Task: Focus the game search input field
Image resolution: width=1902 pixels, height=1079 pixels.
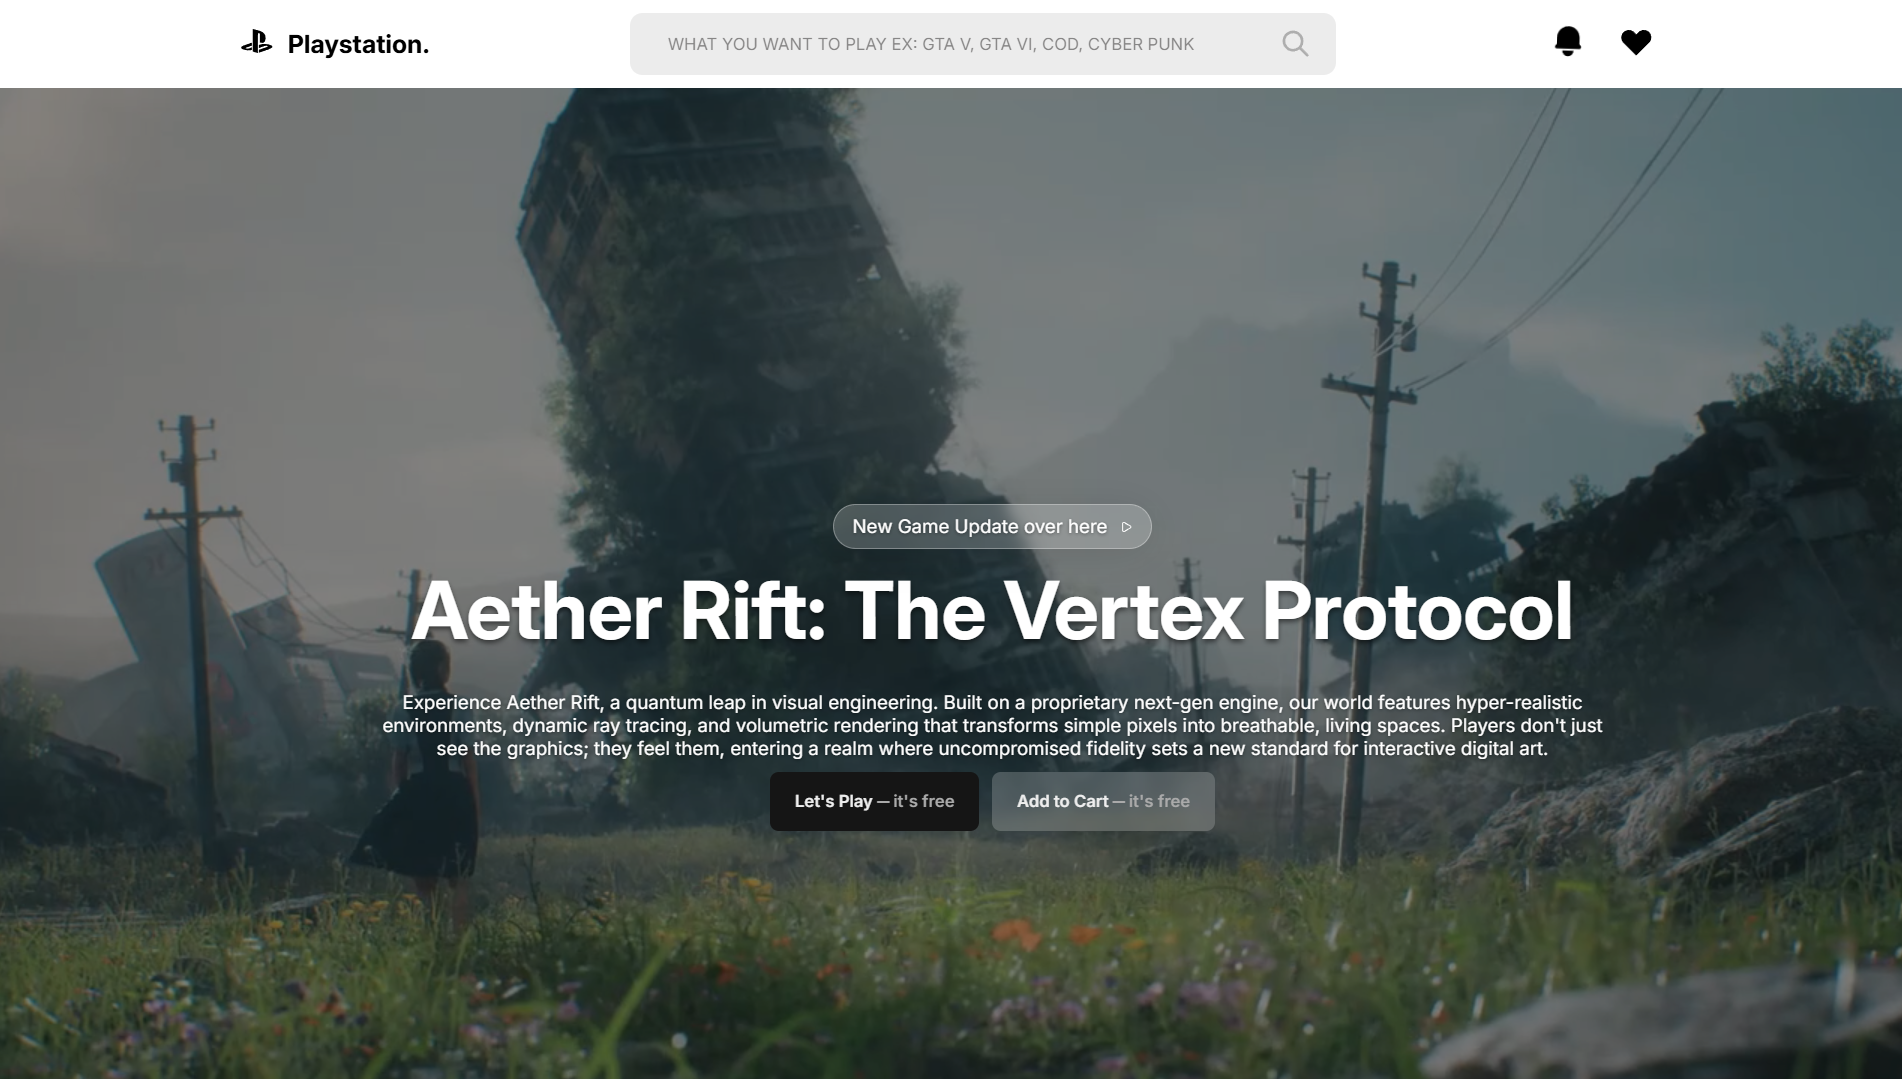Action: (982, 44)
